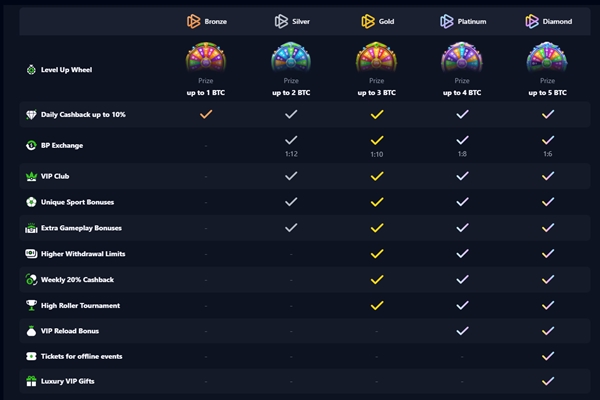Click the '1:6' exchange rate value

pos(548,154)
